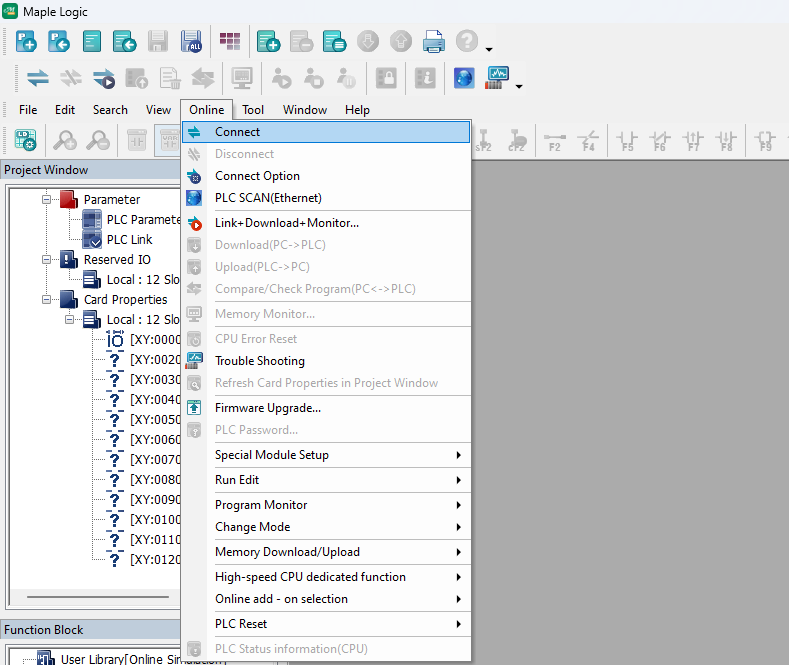This screenshot has width=789, height=665.
Task: Click the F7 rising edge contact icon
Action: pos(693,141)
